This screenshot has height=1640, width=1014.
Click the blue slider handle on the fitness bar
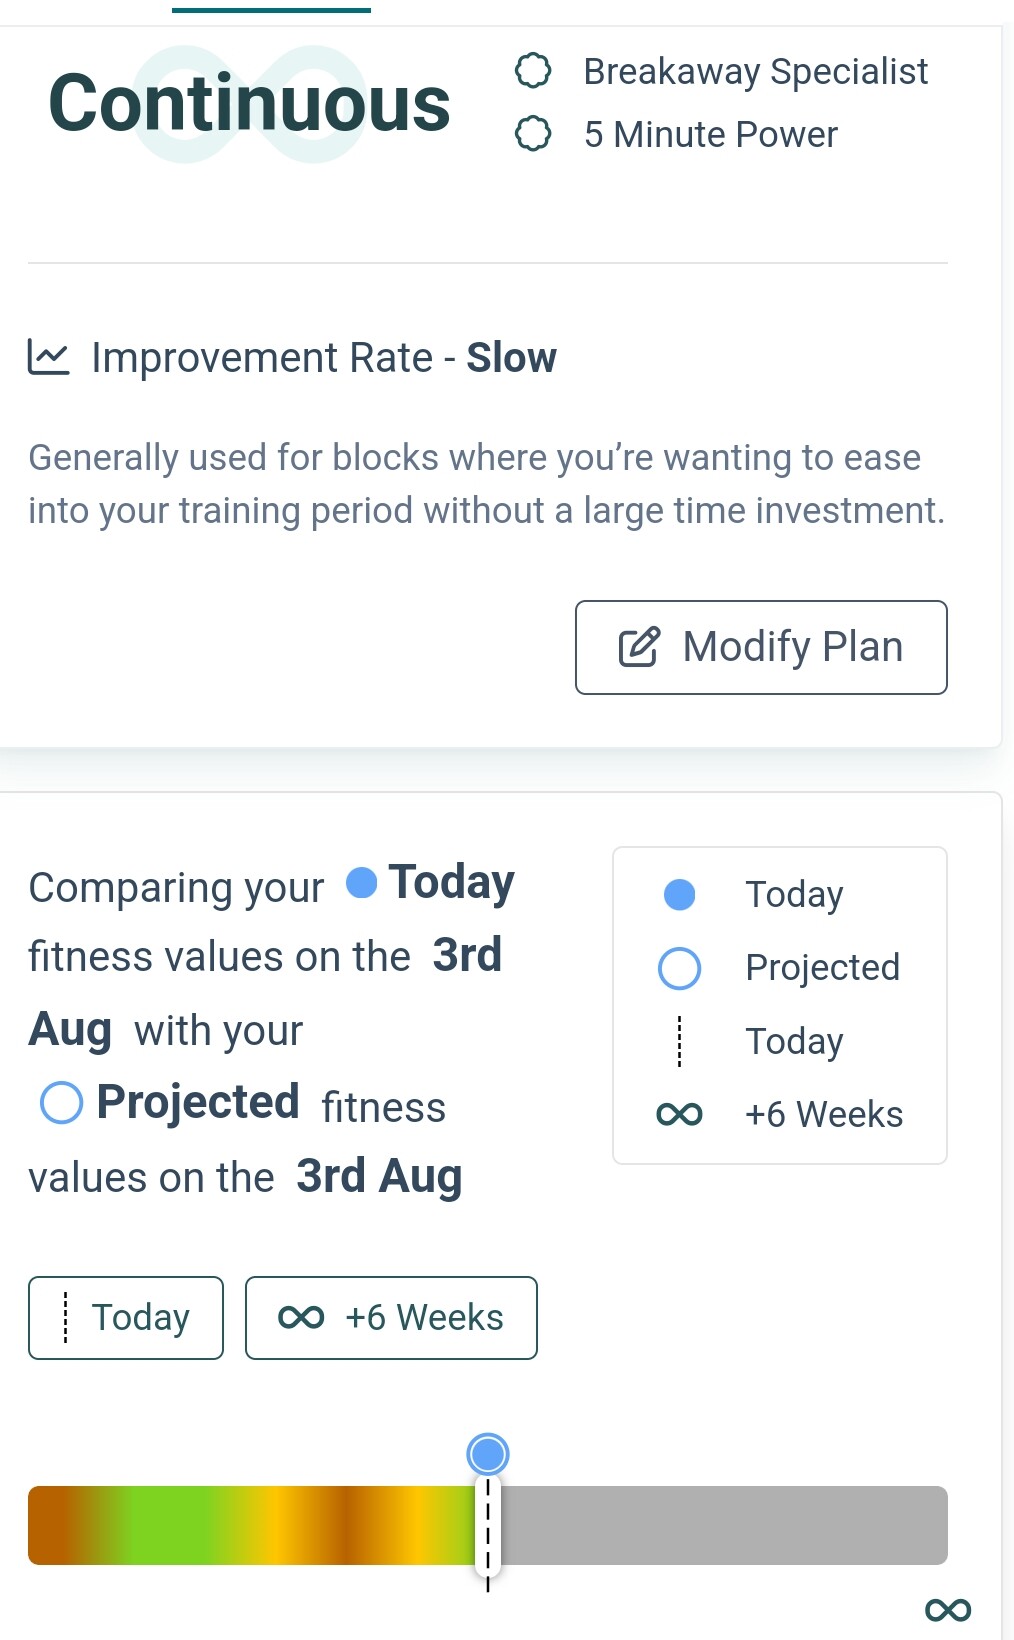[x=488, y=1454]
